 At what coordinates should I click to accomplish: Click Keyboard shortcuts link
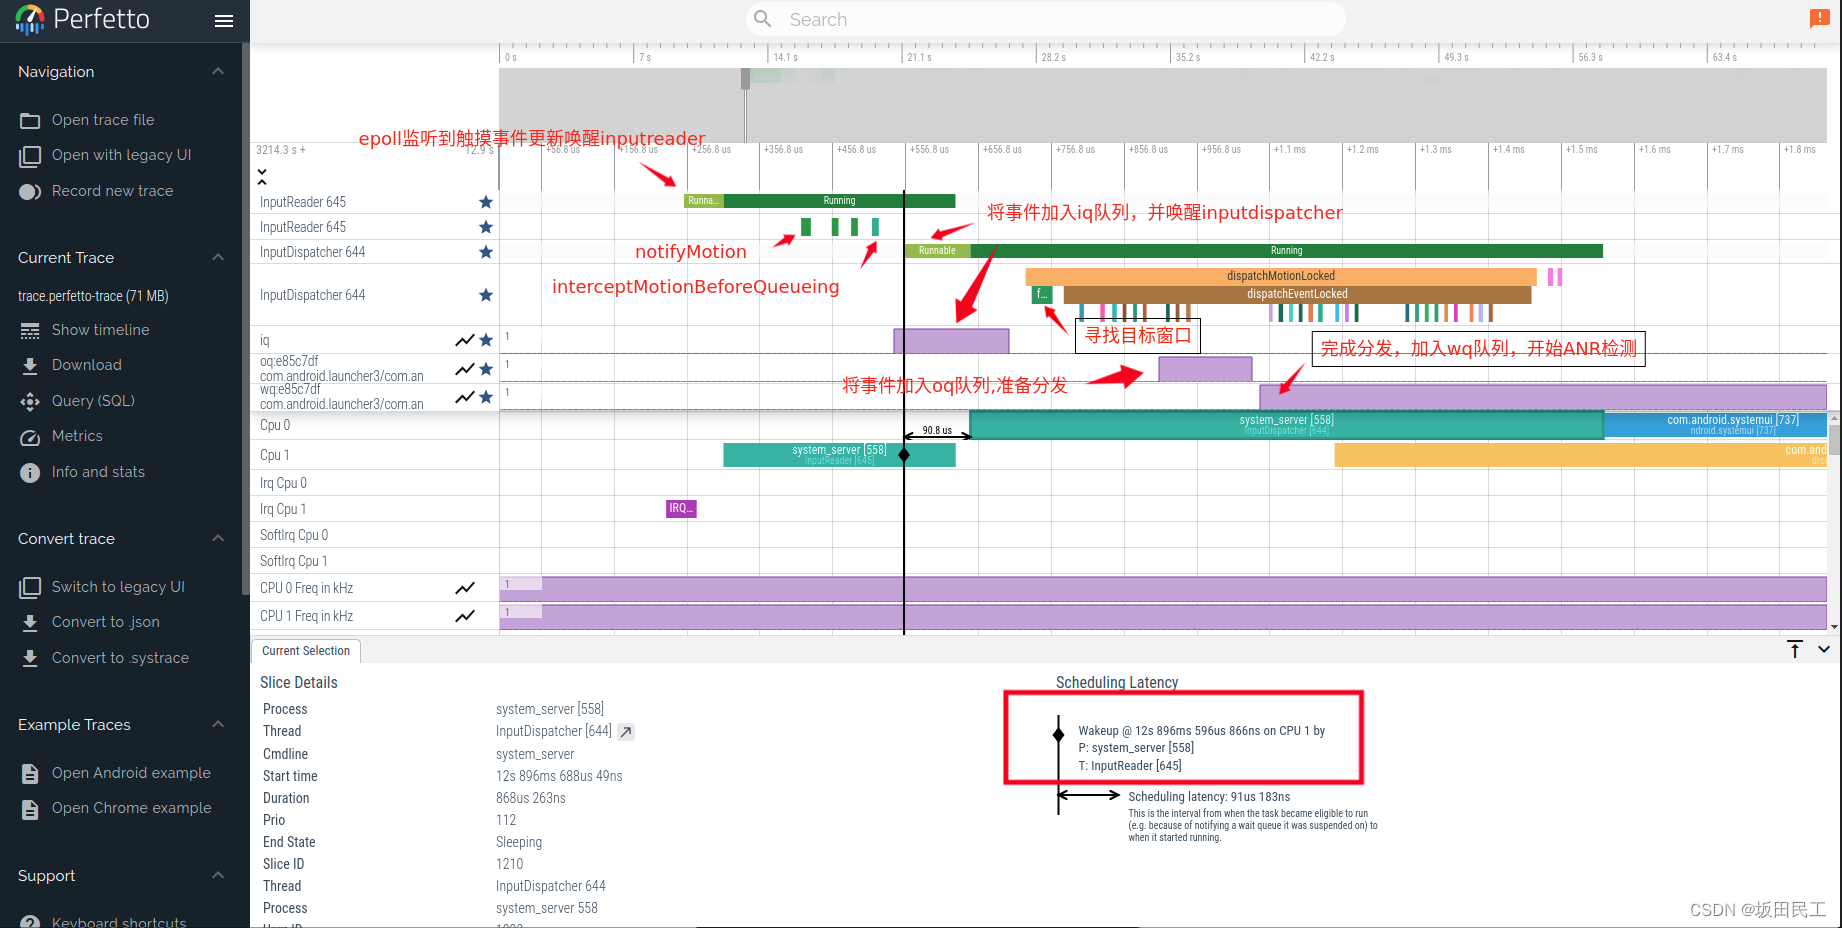(119, 921)
